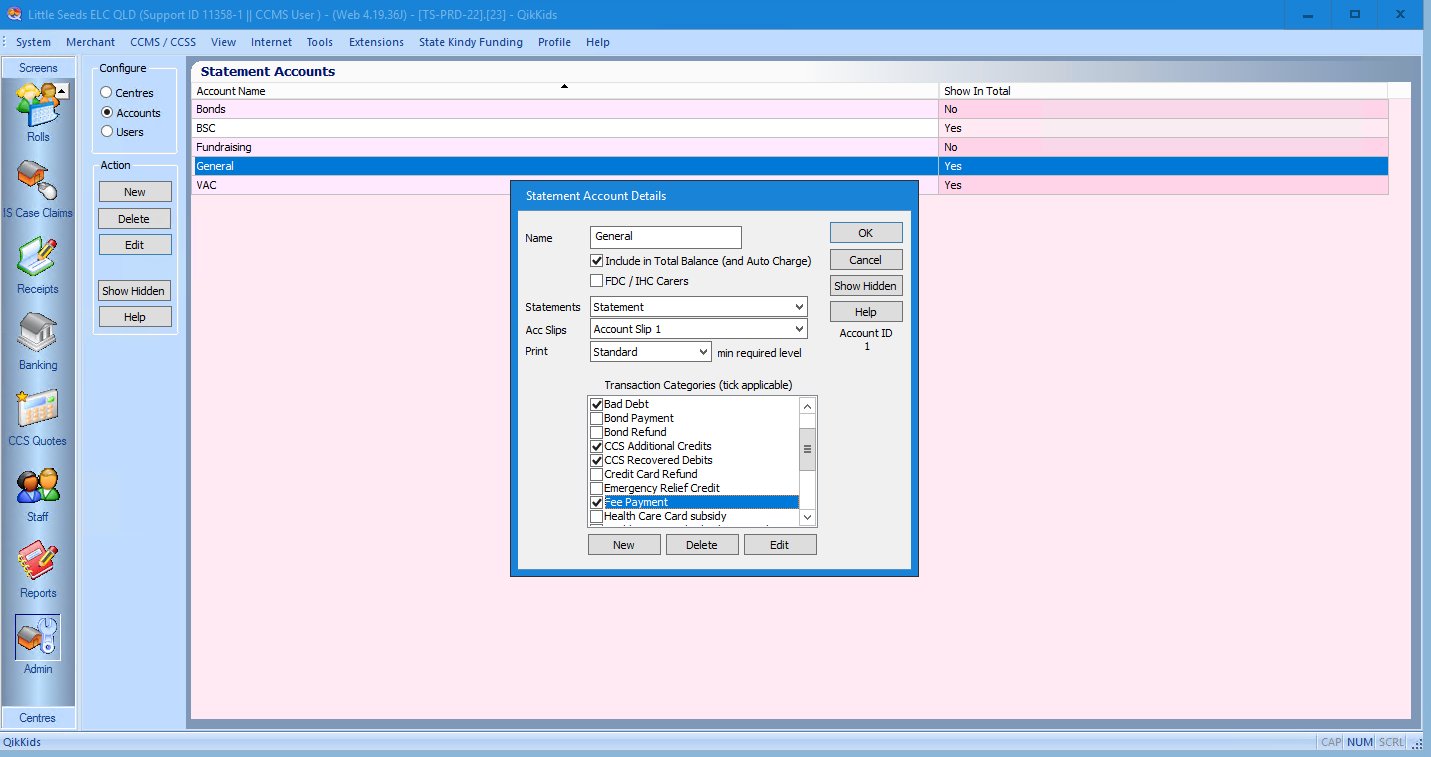Sort by the Account Name column header
The image size is (1431, 757).
click(x=565, y=91)
